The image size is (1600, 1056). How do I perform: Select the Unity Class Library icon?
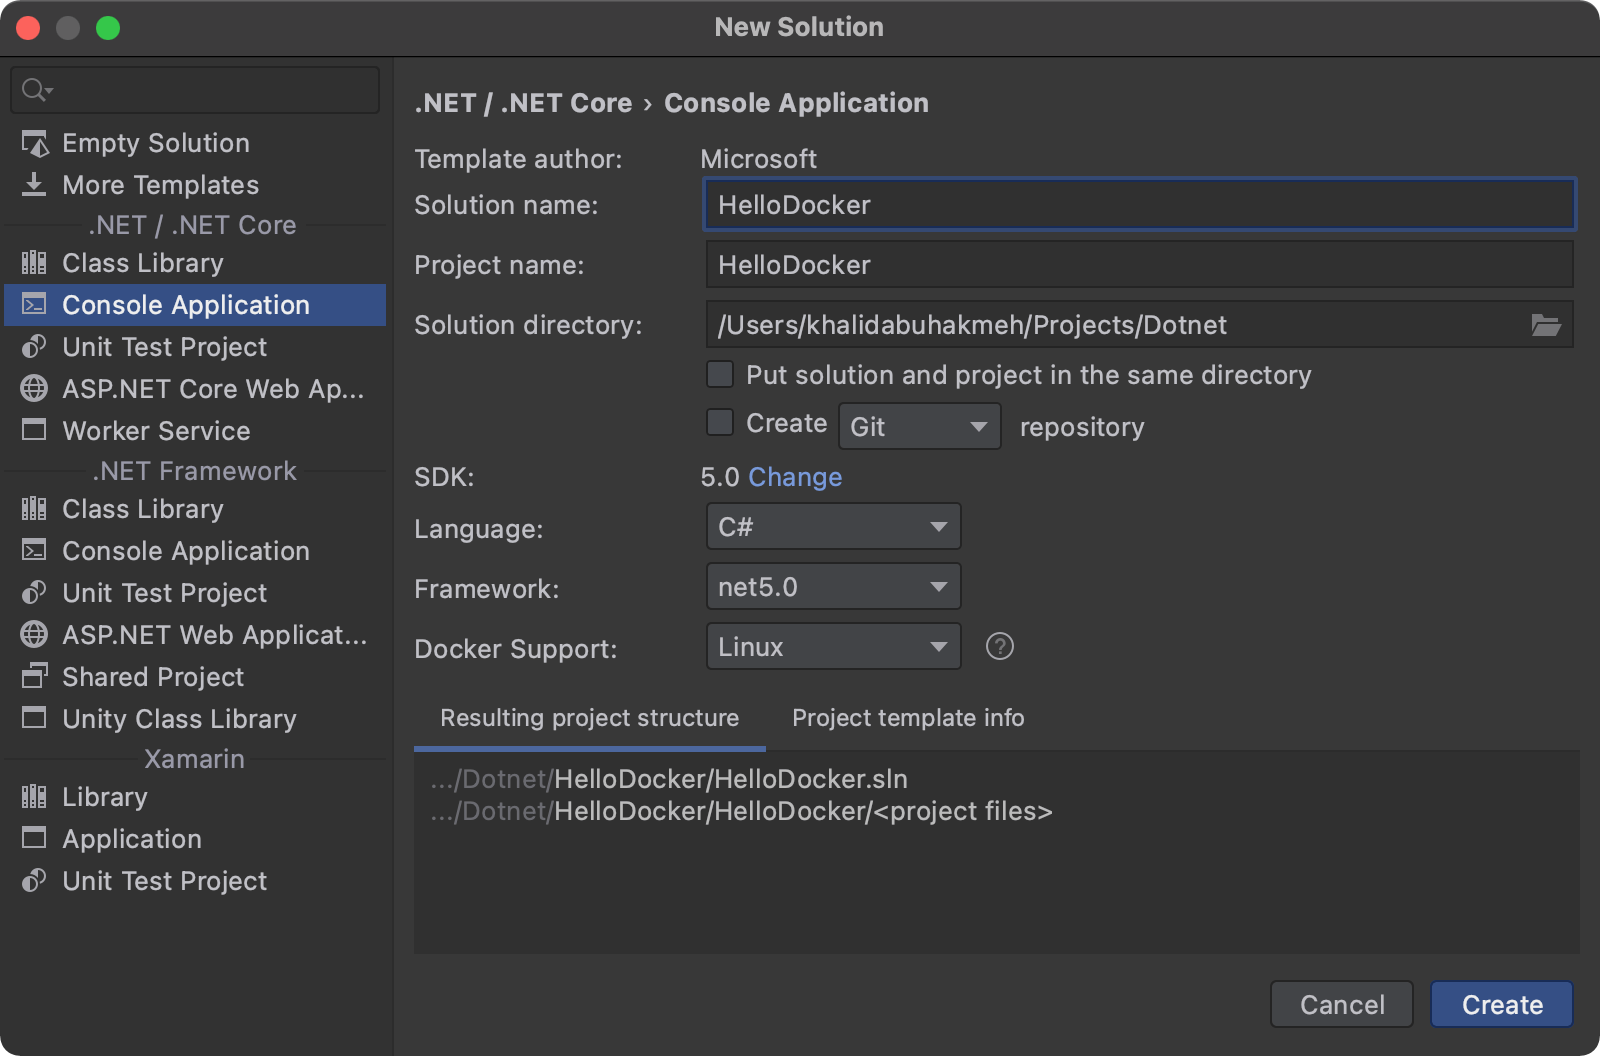point(35,719)
